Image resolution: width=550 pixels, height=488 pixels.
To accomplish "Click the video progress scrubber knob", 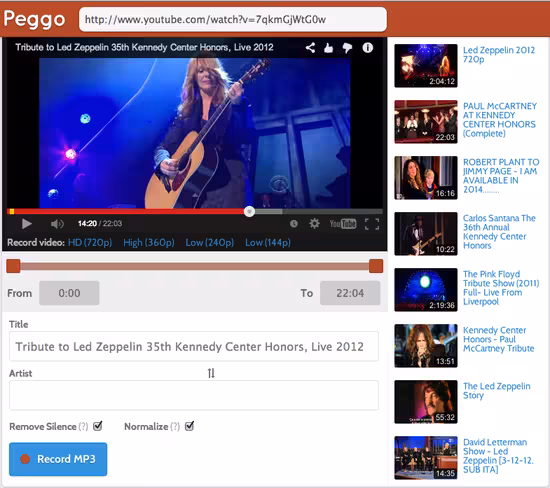I will pyautogui.click(x=249, y=212).
